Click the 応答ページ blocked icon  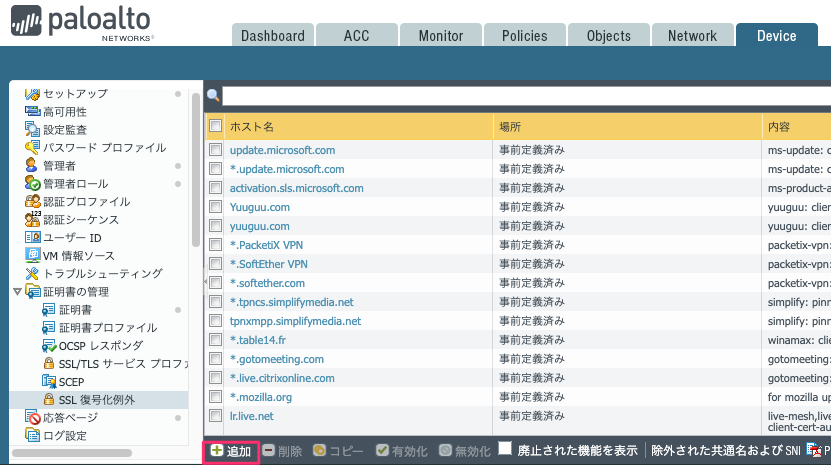[x=32, y=417]
